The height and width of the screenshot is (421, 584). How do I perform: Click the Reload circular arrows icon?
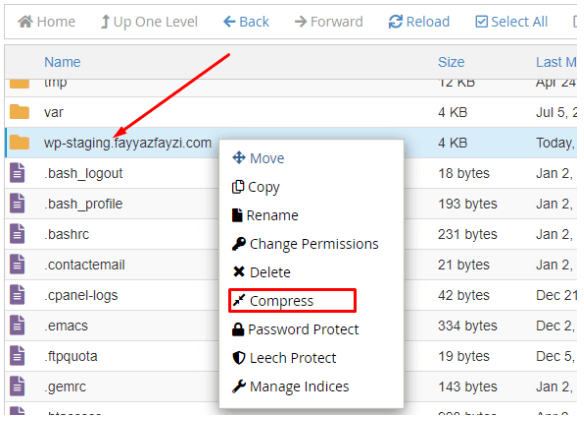pos(395,22)
